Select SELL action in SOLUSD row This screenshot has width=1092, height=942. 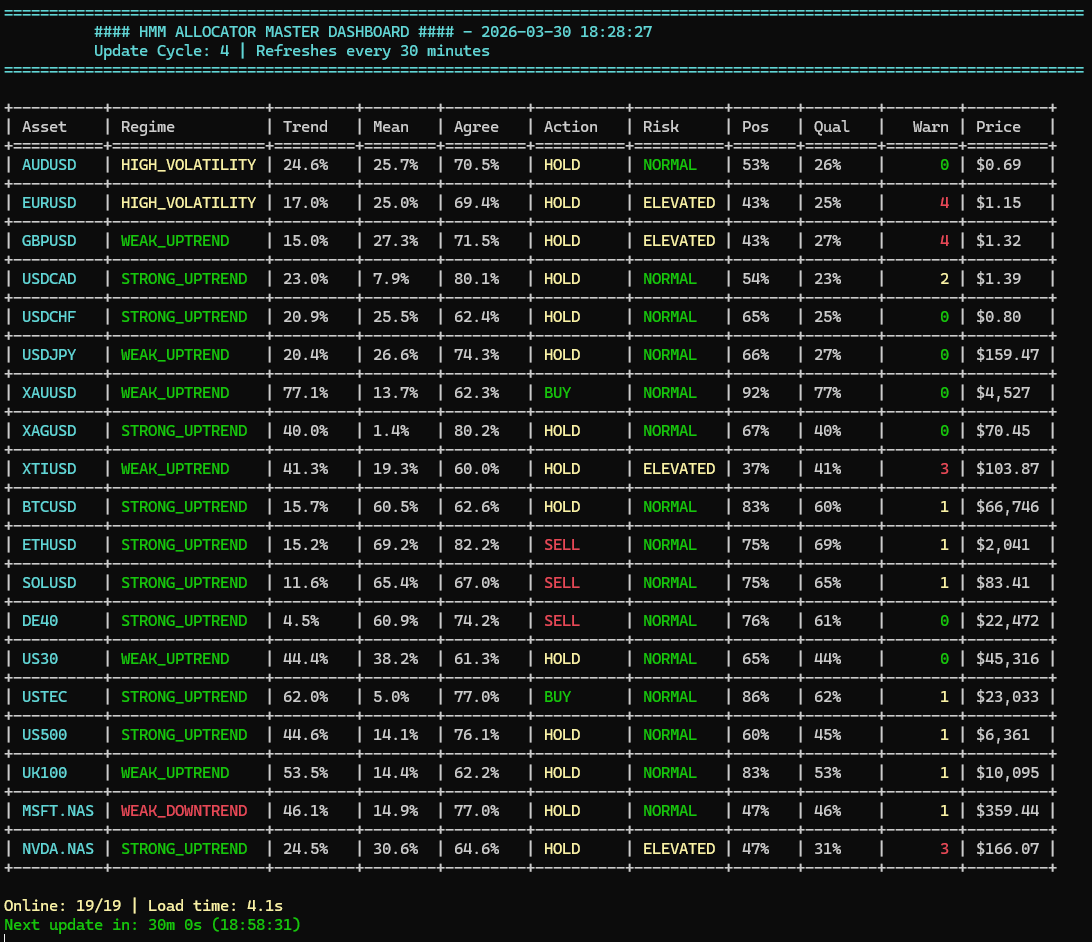pos(561,583)
